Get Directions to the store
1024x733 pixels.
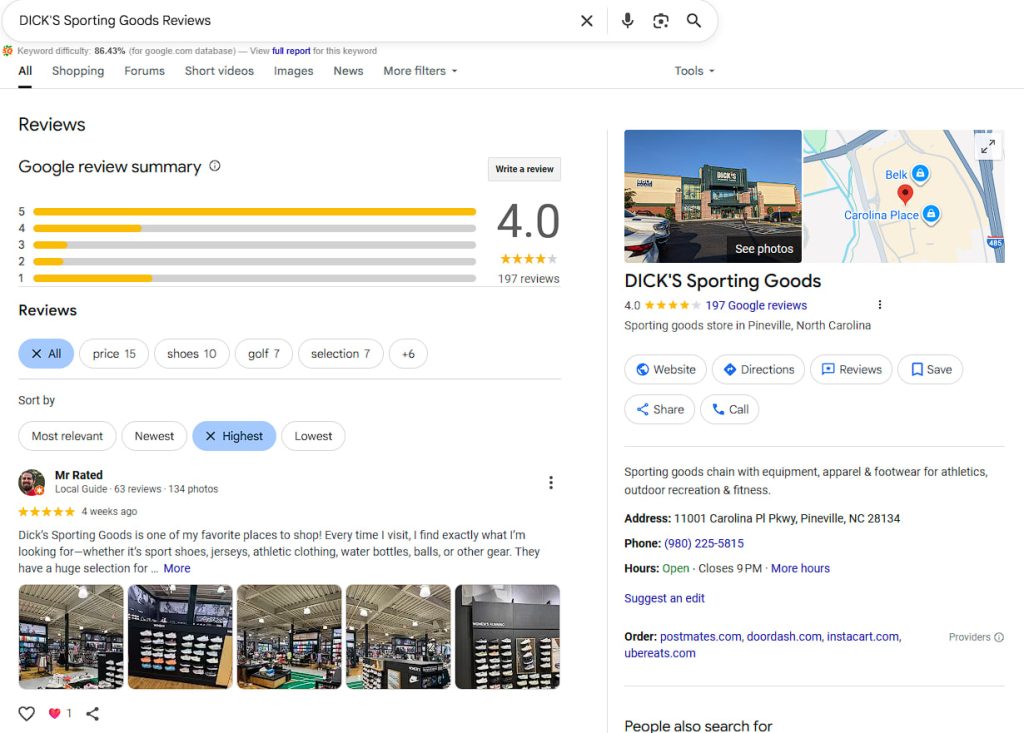coord(758,369)
